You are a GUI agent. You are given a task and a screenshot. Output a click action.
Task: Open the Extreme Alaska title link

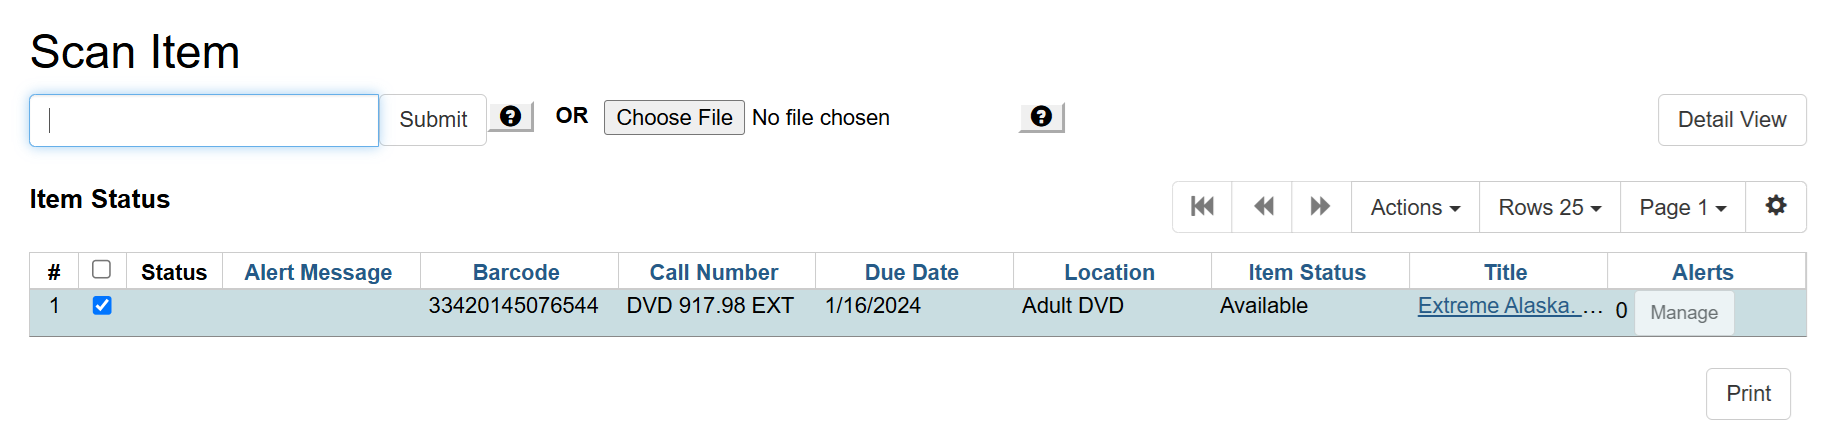pos(1496,306)
